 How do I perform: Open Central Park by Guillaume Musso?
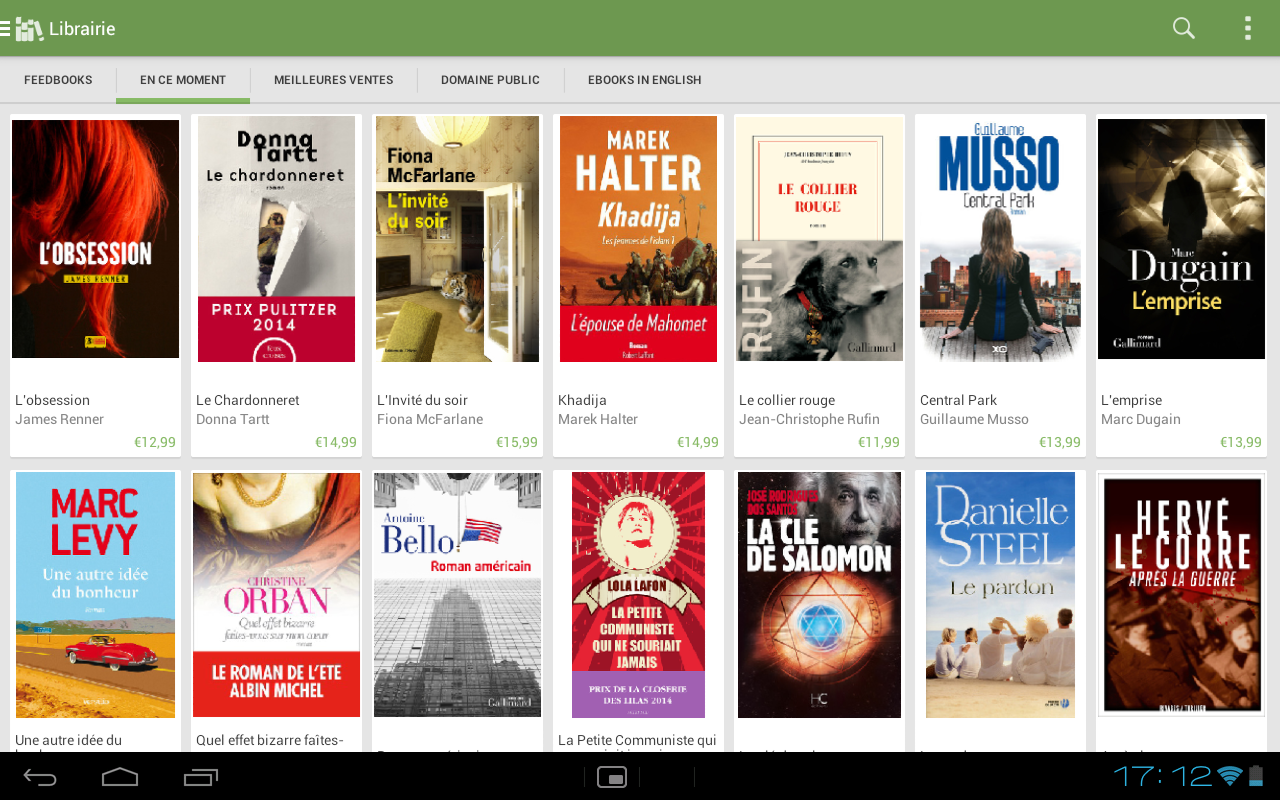pos(999,238)
